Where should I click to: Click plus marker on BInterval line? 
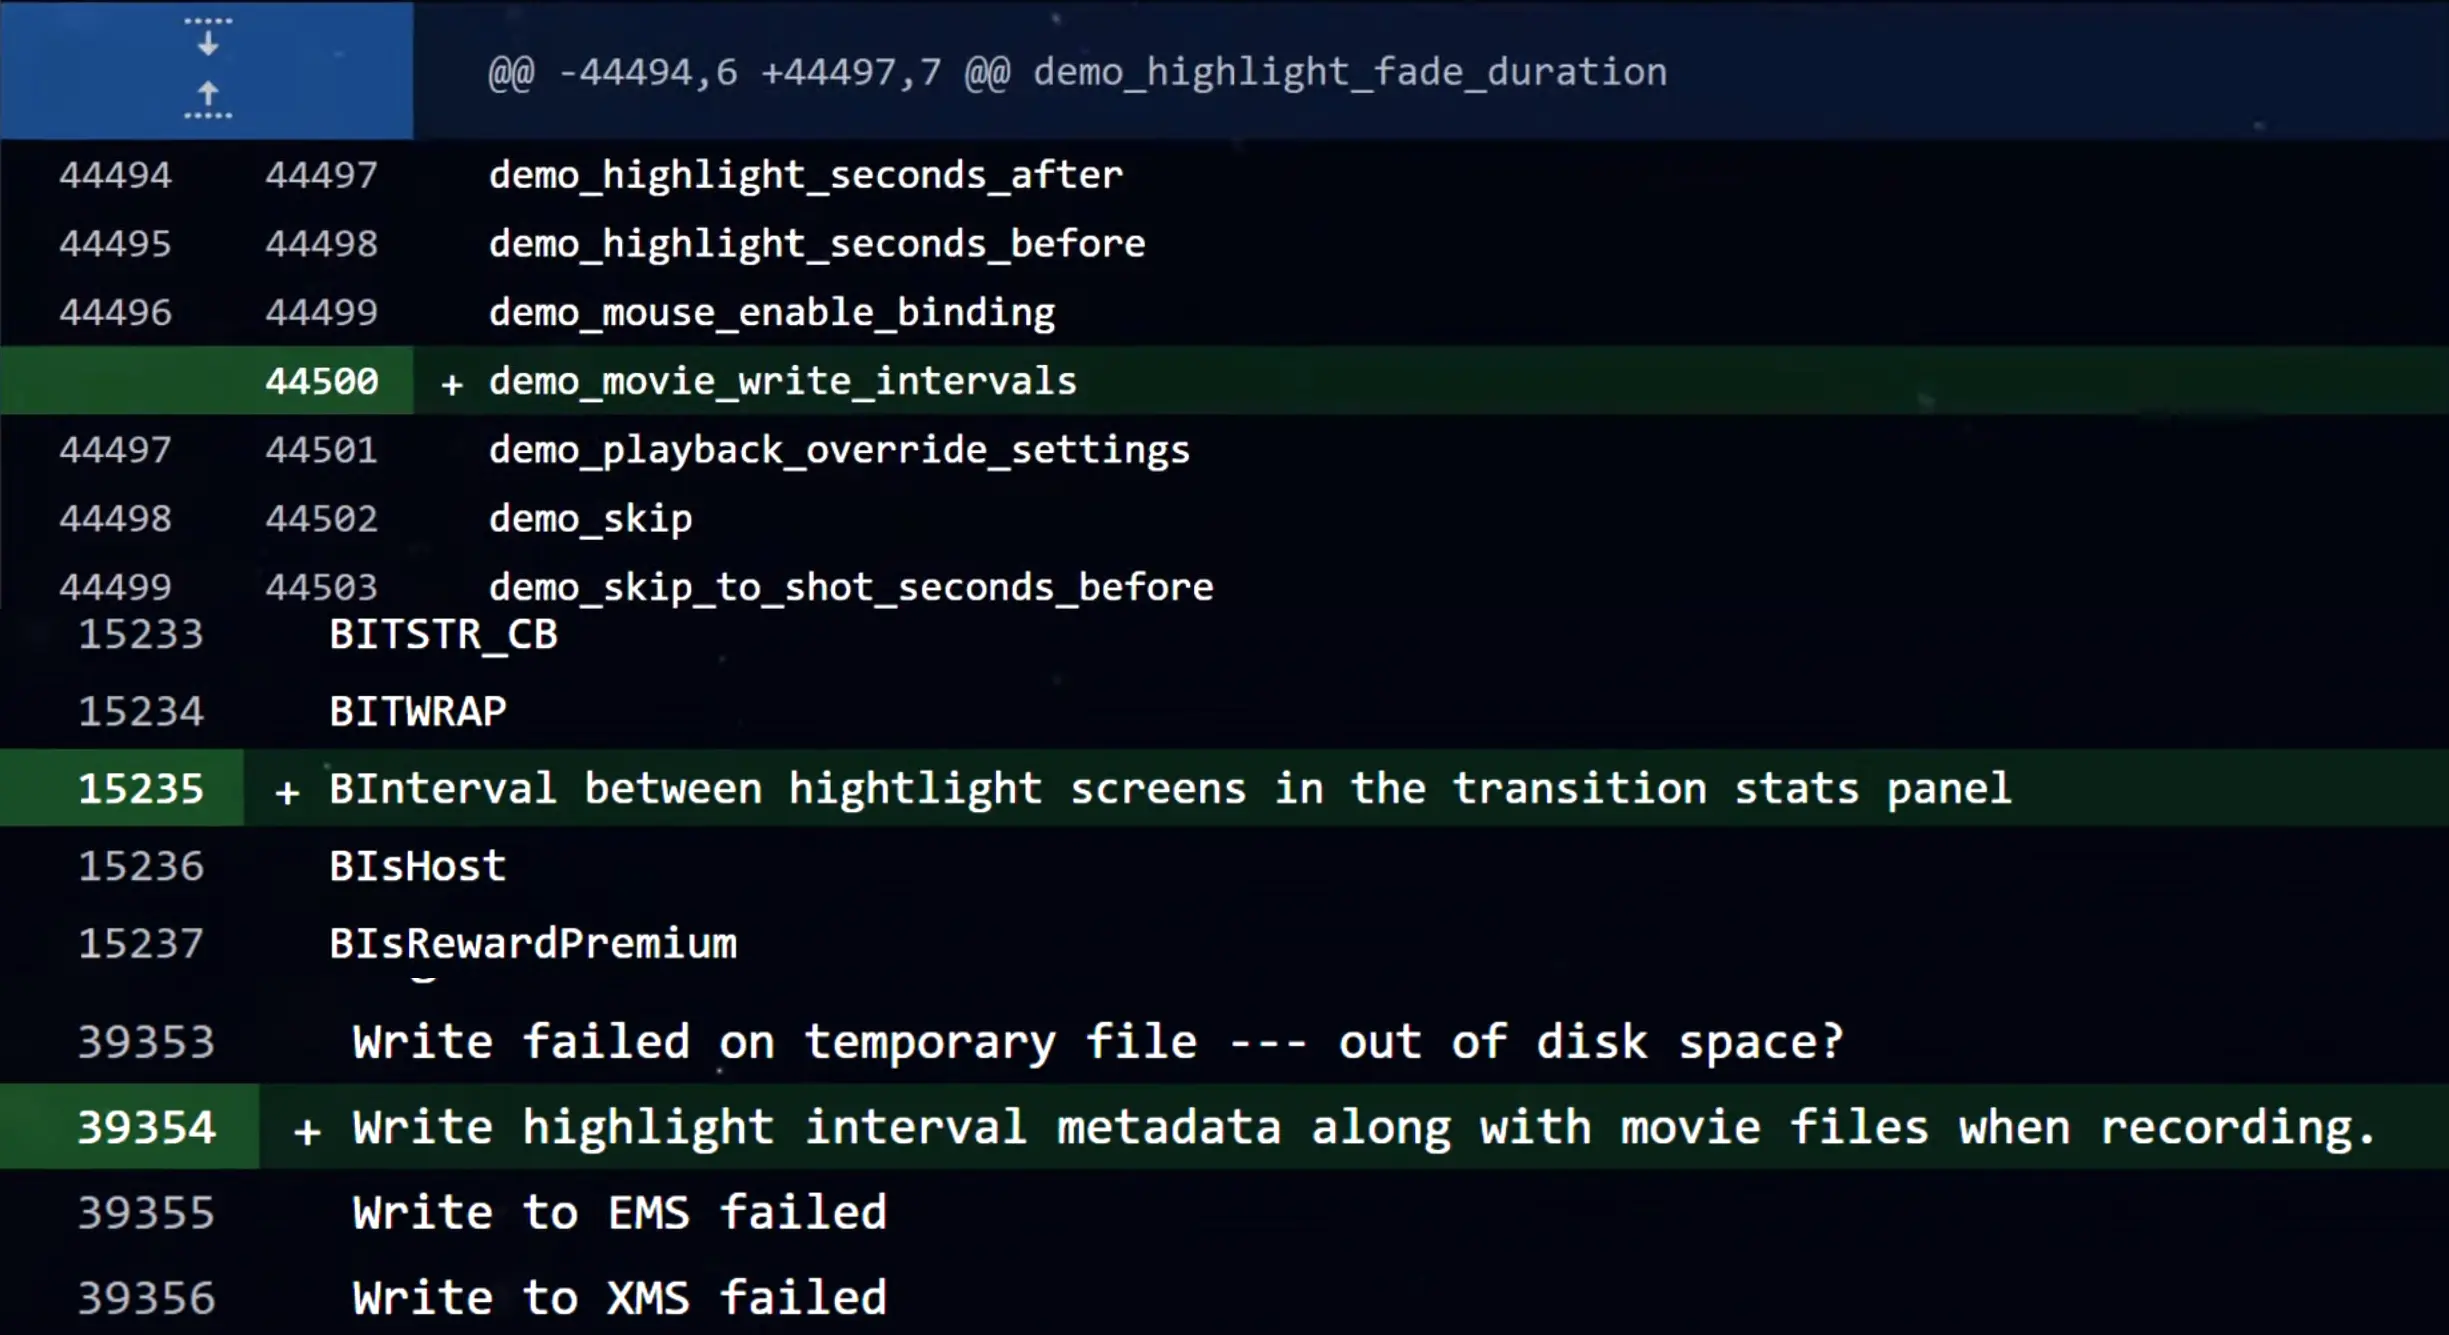click(287, 791)
